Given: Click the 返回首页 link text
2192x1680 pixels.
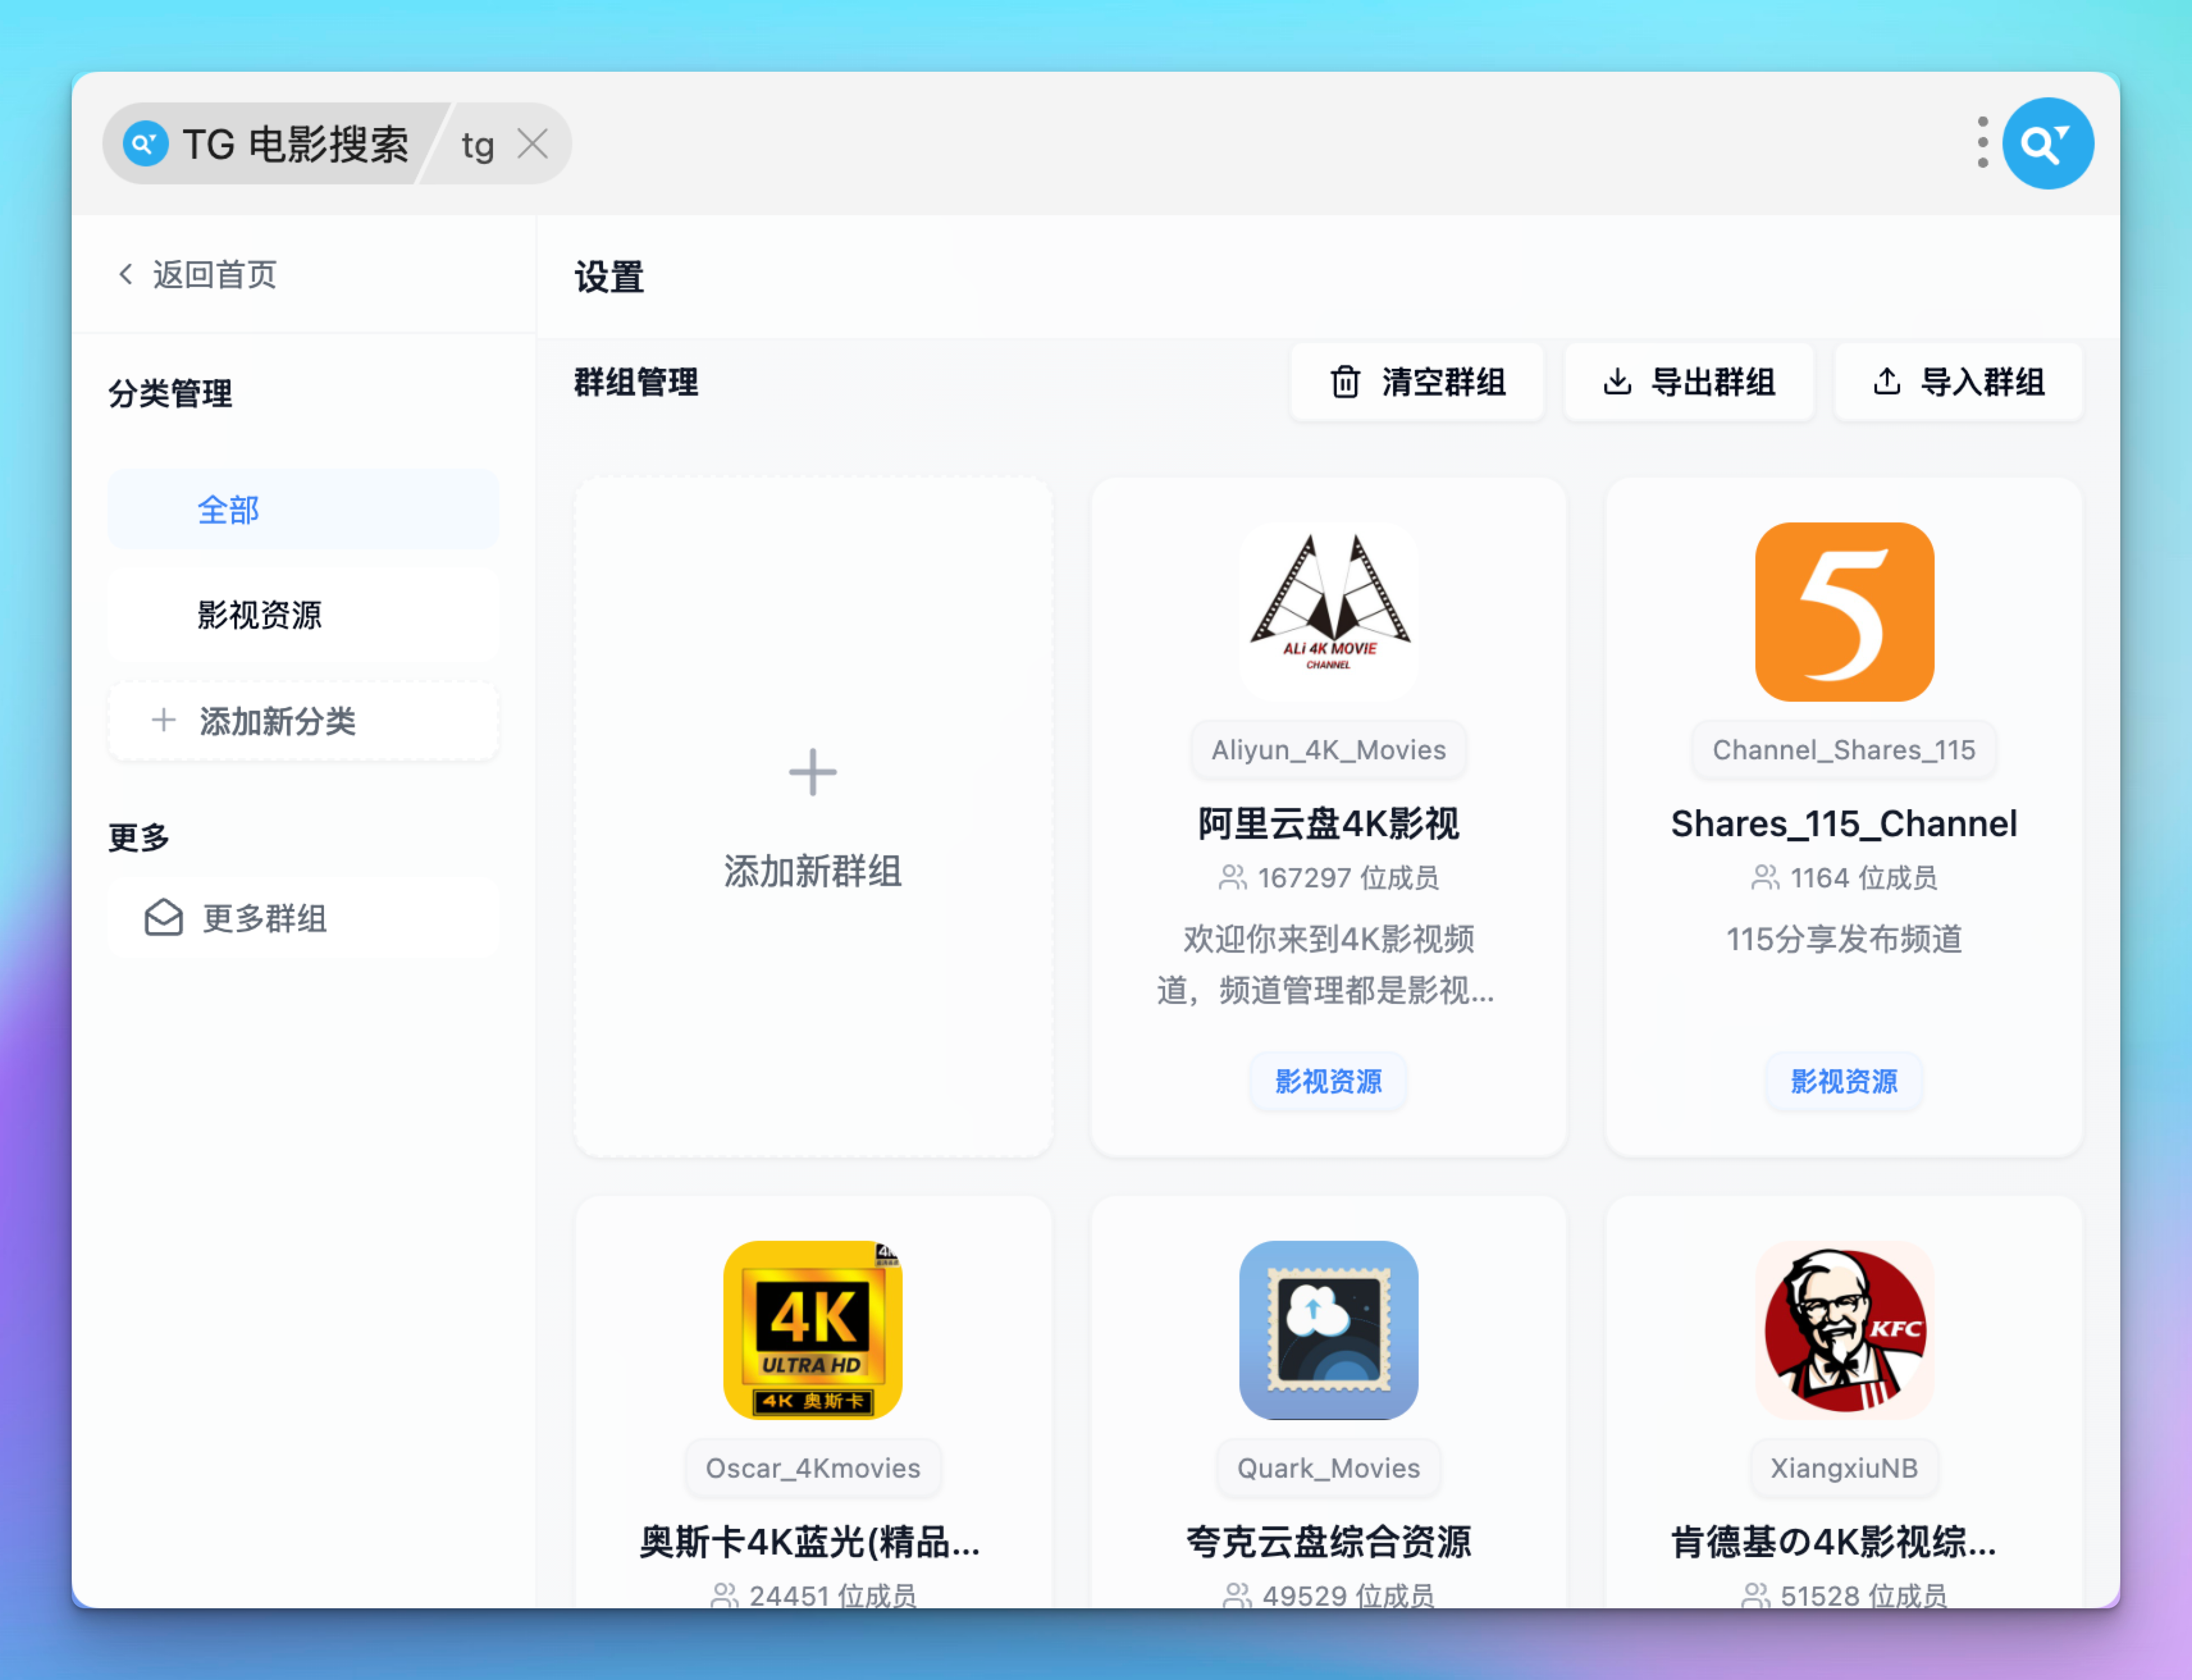Looking at the screenshot, I should pyautogui.click(x=214, y=274).
